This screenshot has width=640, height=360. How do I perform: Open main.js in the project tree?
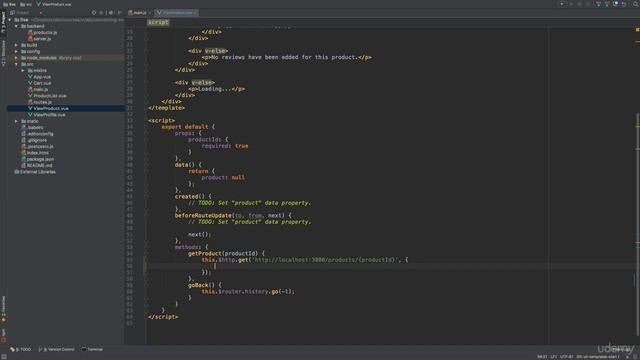coord(38,89)
